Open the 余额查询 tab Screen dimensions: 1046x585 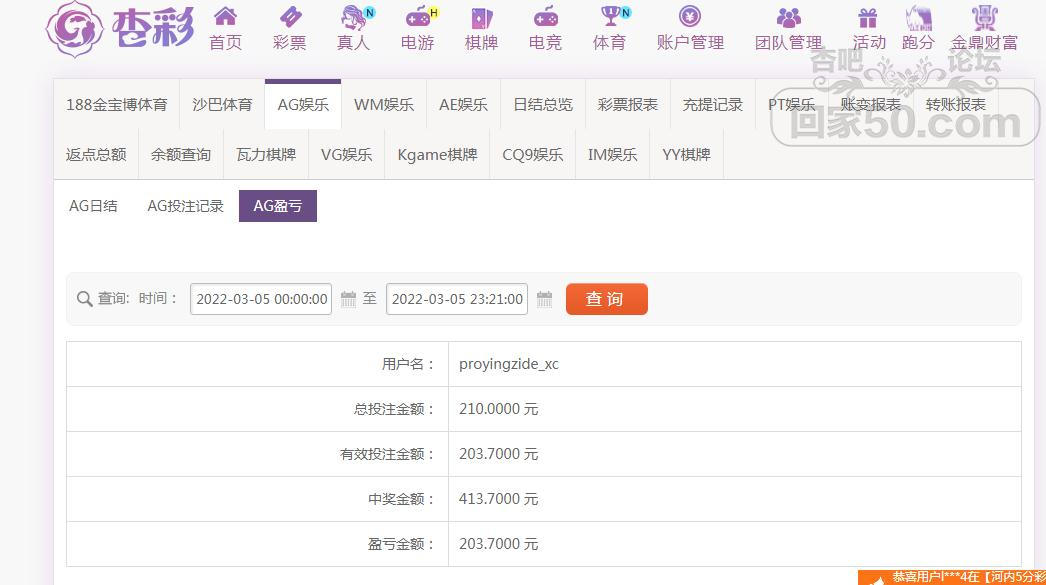(x=181, y=155)
